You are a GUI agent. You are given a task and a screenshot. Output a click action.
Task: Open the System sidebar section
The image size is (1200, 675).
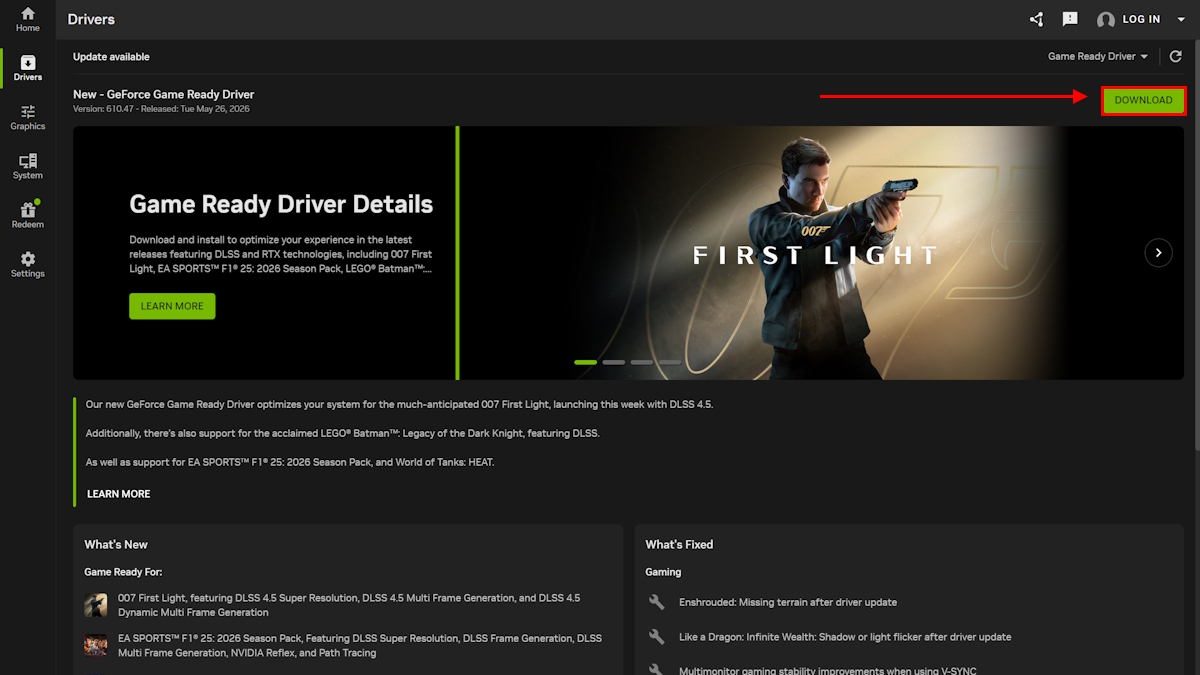[28, 166]
